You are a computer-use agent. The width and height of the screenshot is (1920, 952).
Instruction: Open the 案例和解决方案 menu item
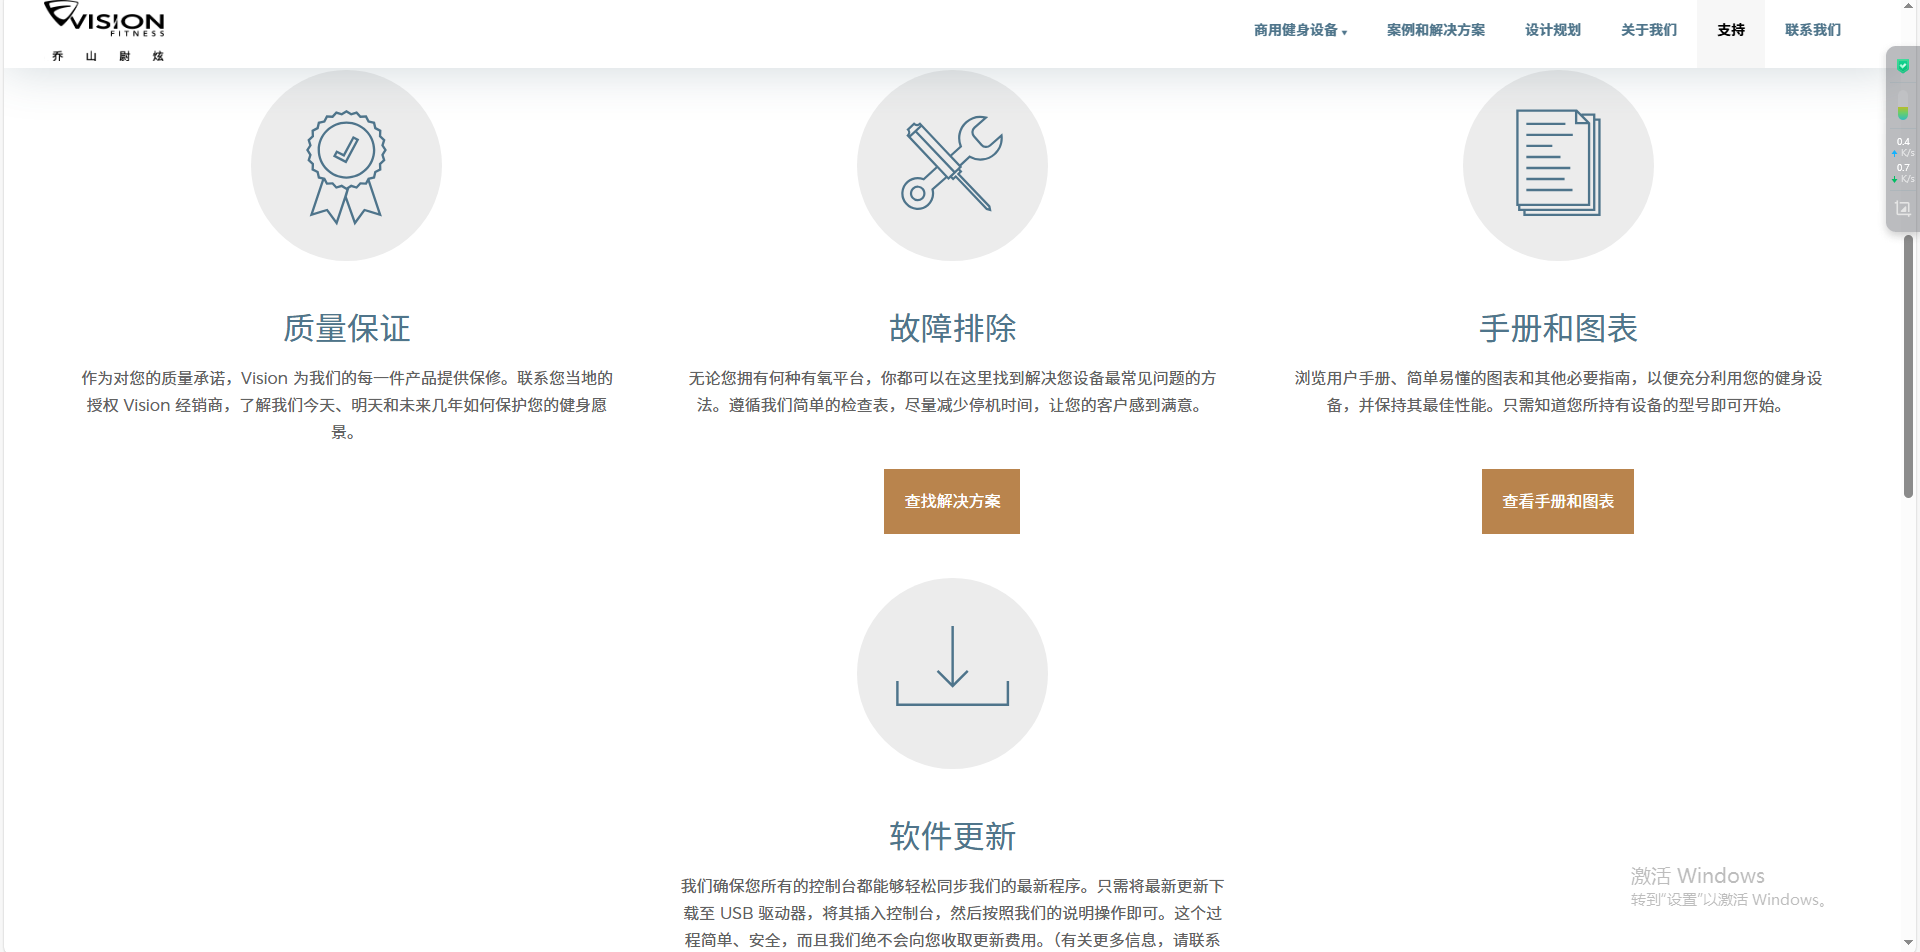pos(1435,30)
